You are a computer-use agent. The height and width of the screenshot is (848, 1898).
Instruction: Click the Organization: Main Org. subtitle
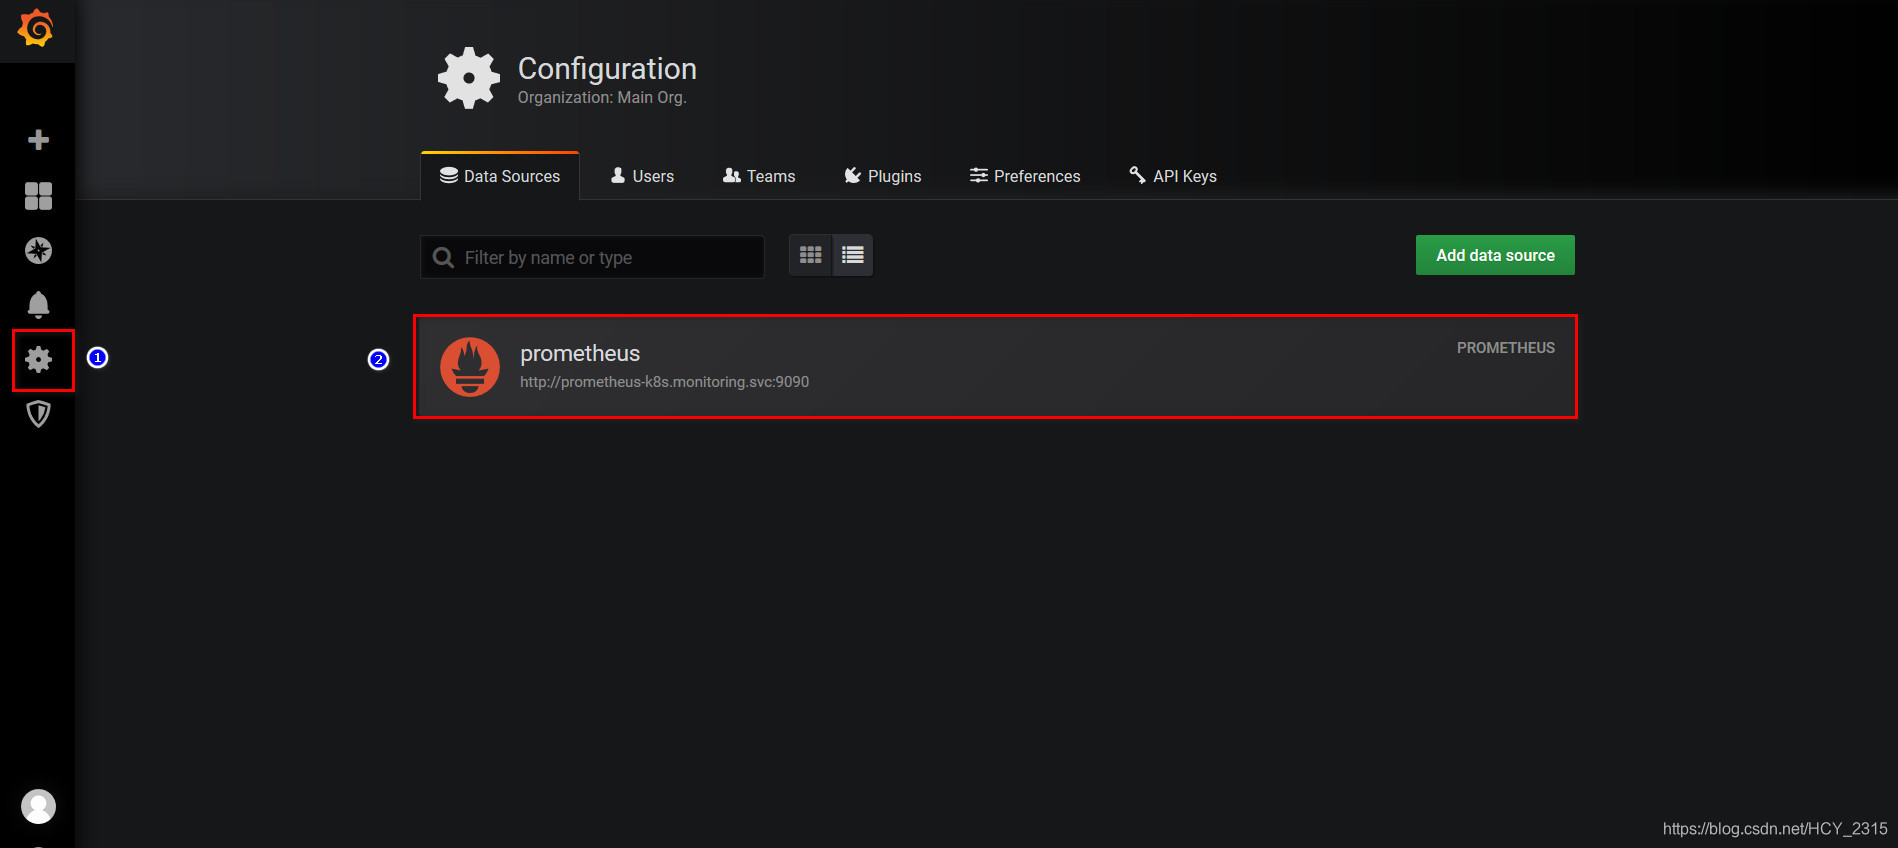(x=602, y=97)
